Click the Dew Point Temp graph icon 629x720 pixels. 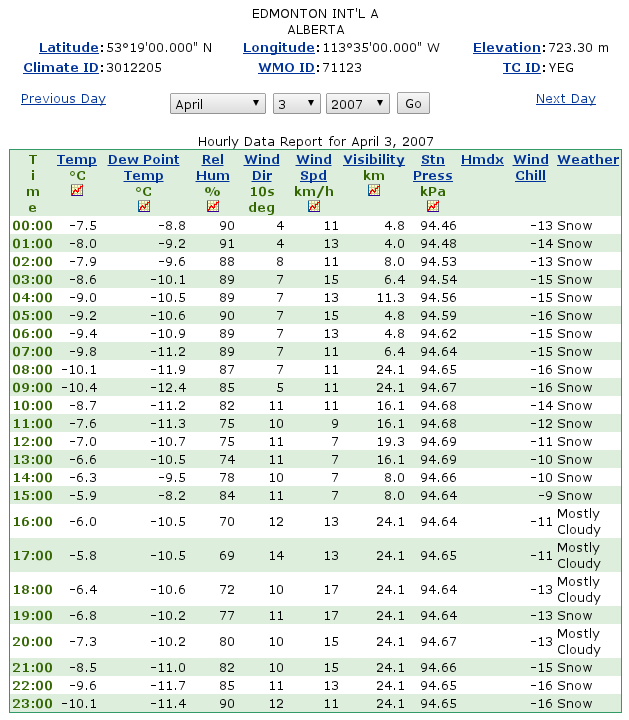point(143,206)
